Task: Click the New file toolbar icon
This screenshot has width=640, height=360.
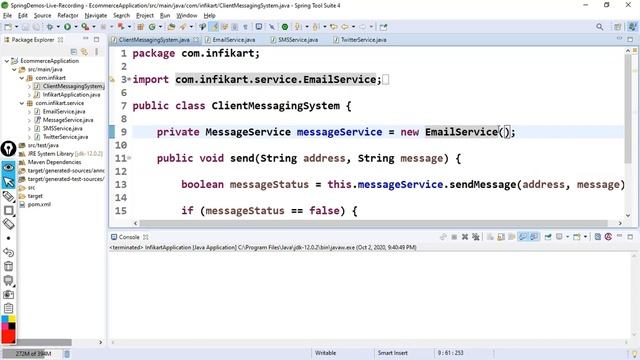Action: click(8, 27)
